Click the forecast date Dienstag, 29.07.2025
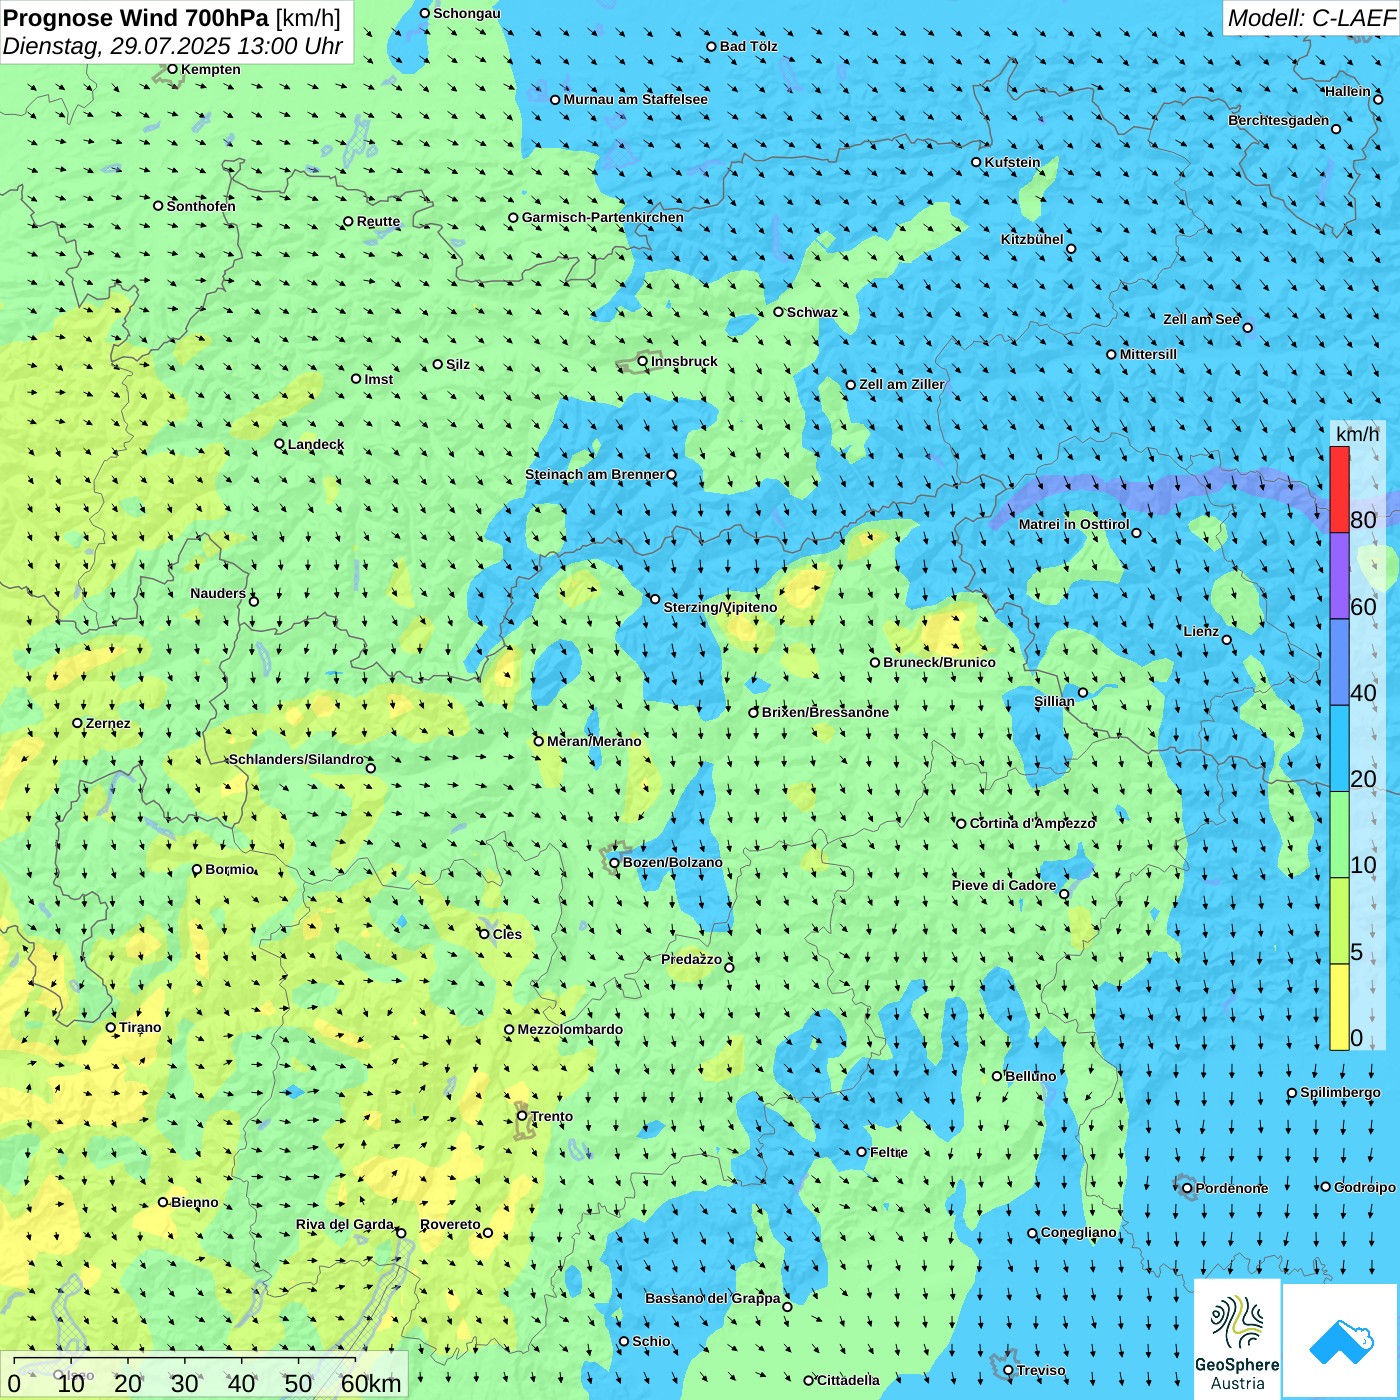The height and width of the screenshot is (1400, 1400). [172, 46]
